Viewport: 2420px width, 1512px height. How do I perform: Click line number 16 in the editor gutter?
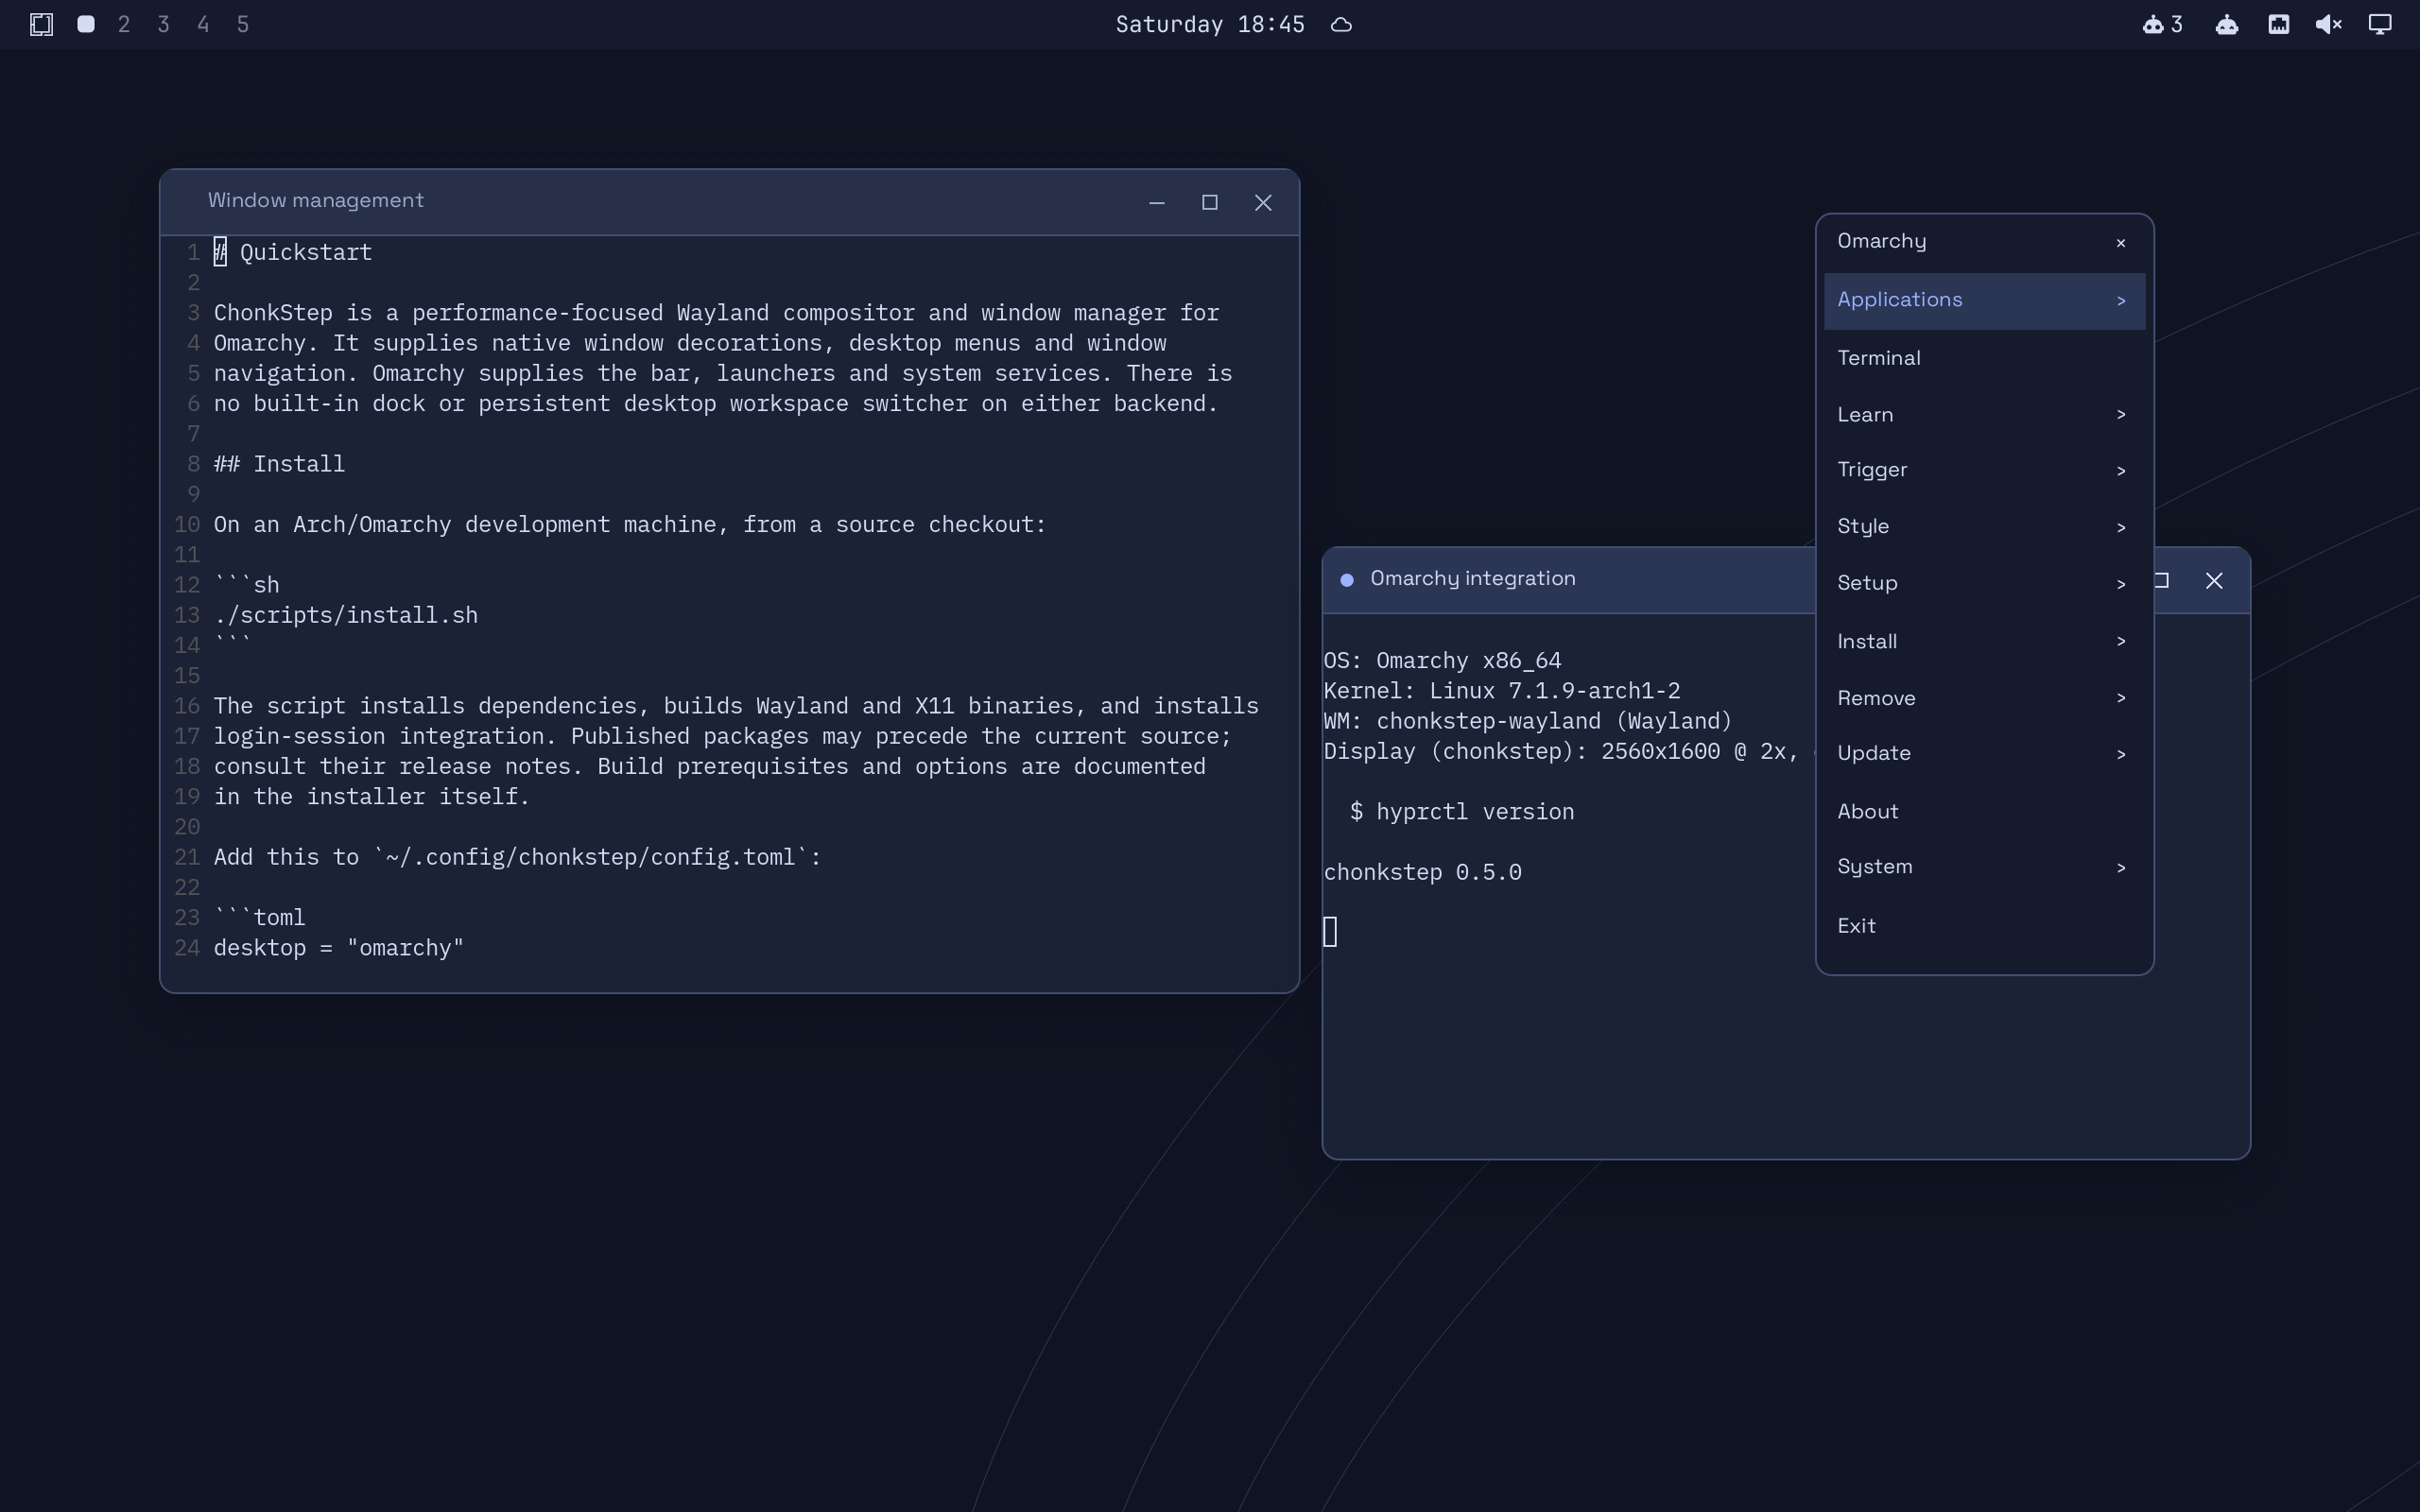pos(187,706)
